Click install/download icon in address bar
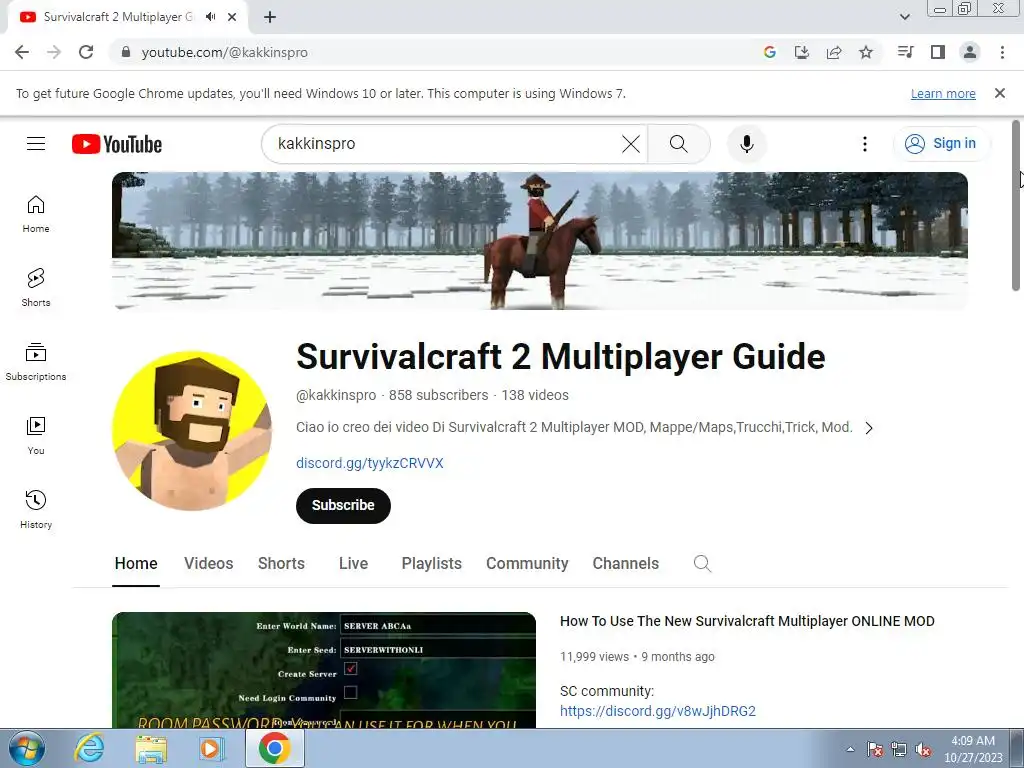 pyautogui.click(x=802, y=52)
